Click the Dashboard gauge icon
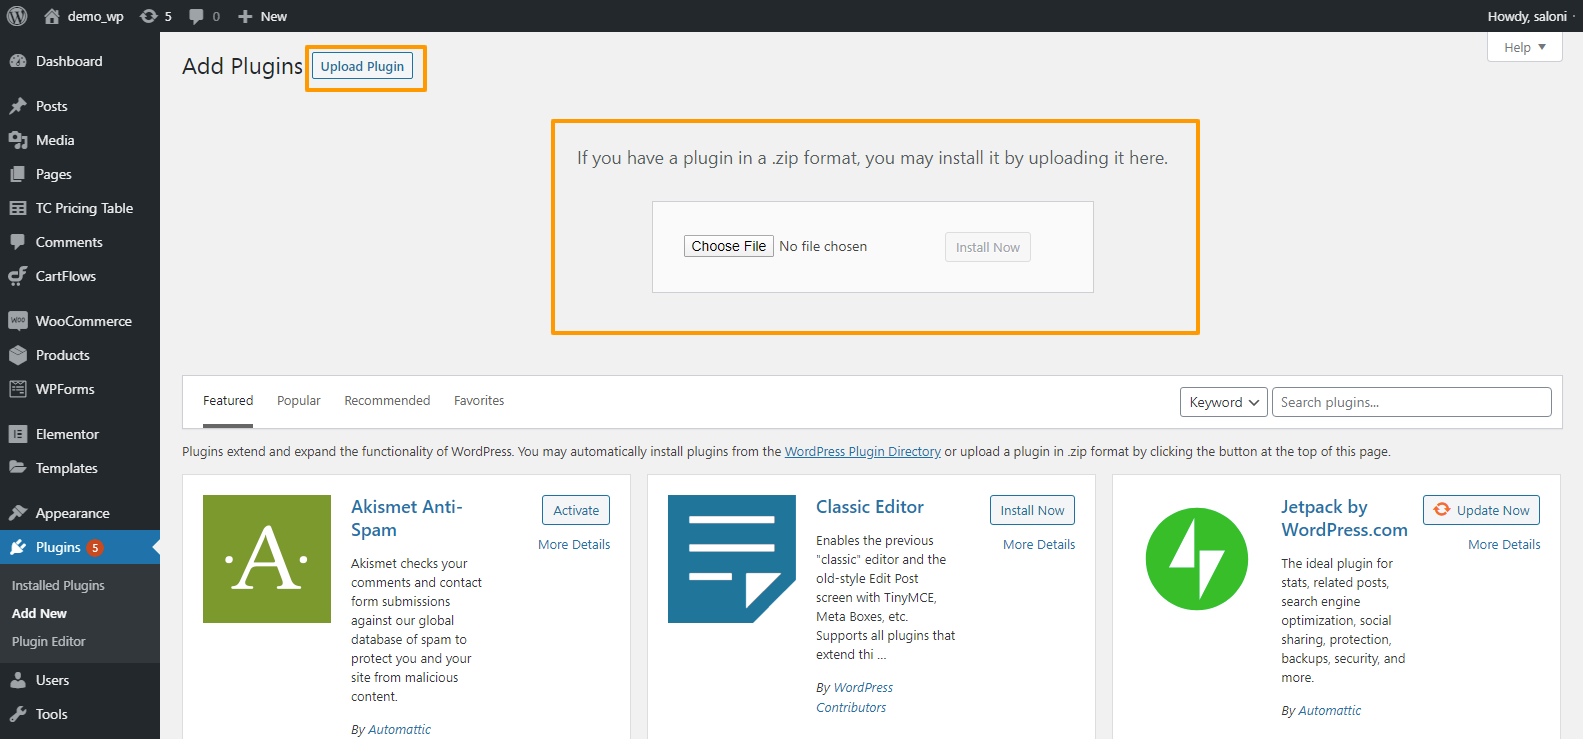The height and width of the screenshot is (739, 1583). pyautogui.click(x=18, y=61)
